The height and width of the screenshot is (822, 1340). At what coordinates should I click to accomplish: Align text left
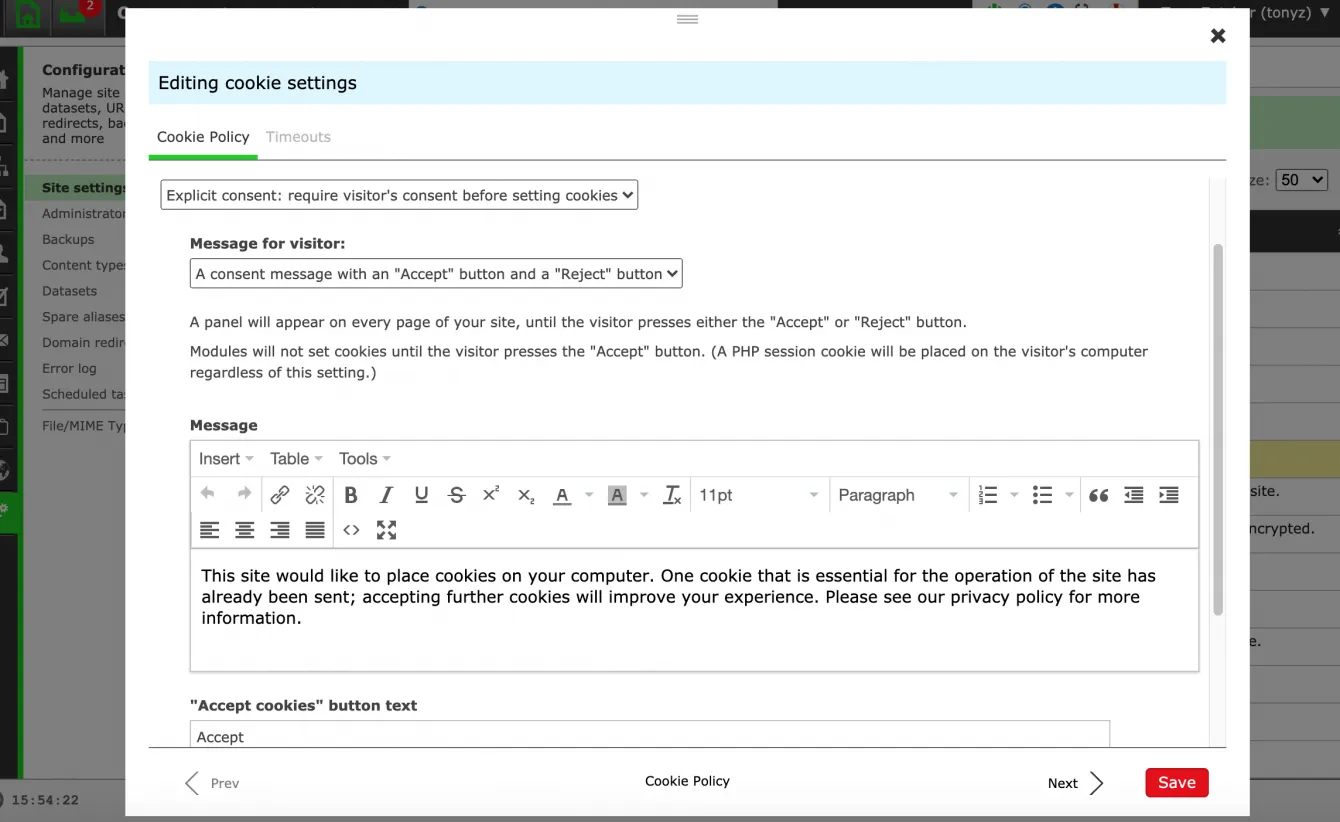pos(209,530)
